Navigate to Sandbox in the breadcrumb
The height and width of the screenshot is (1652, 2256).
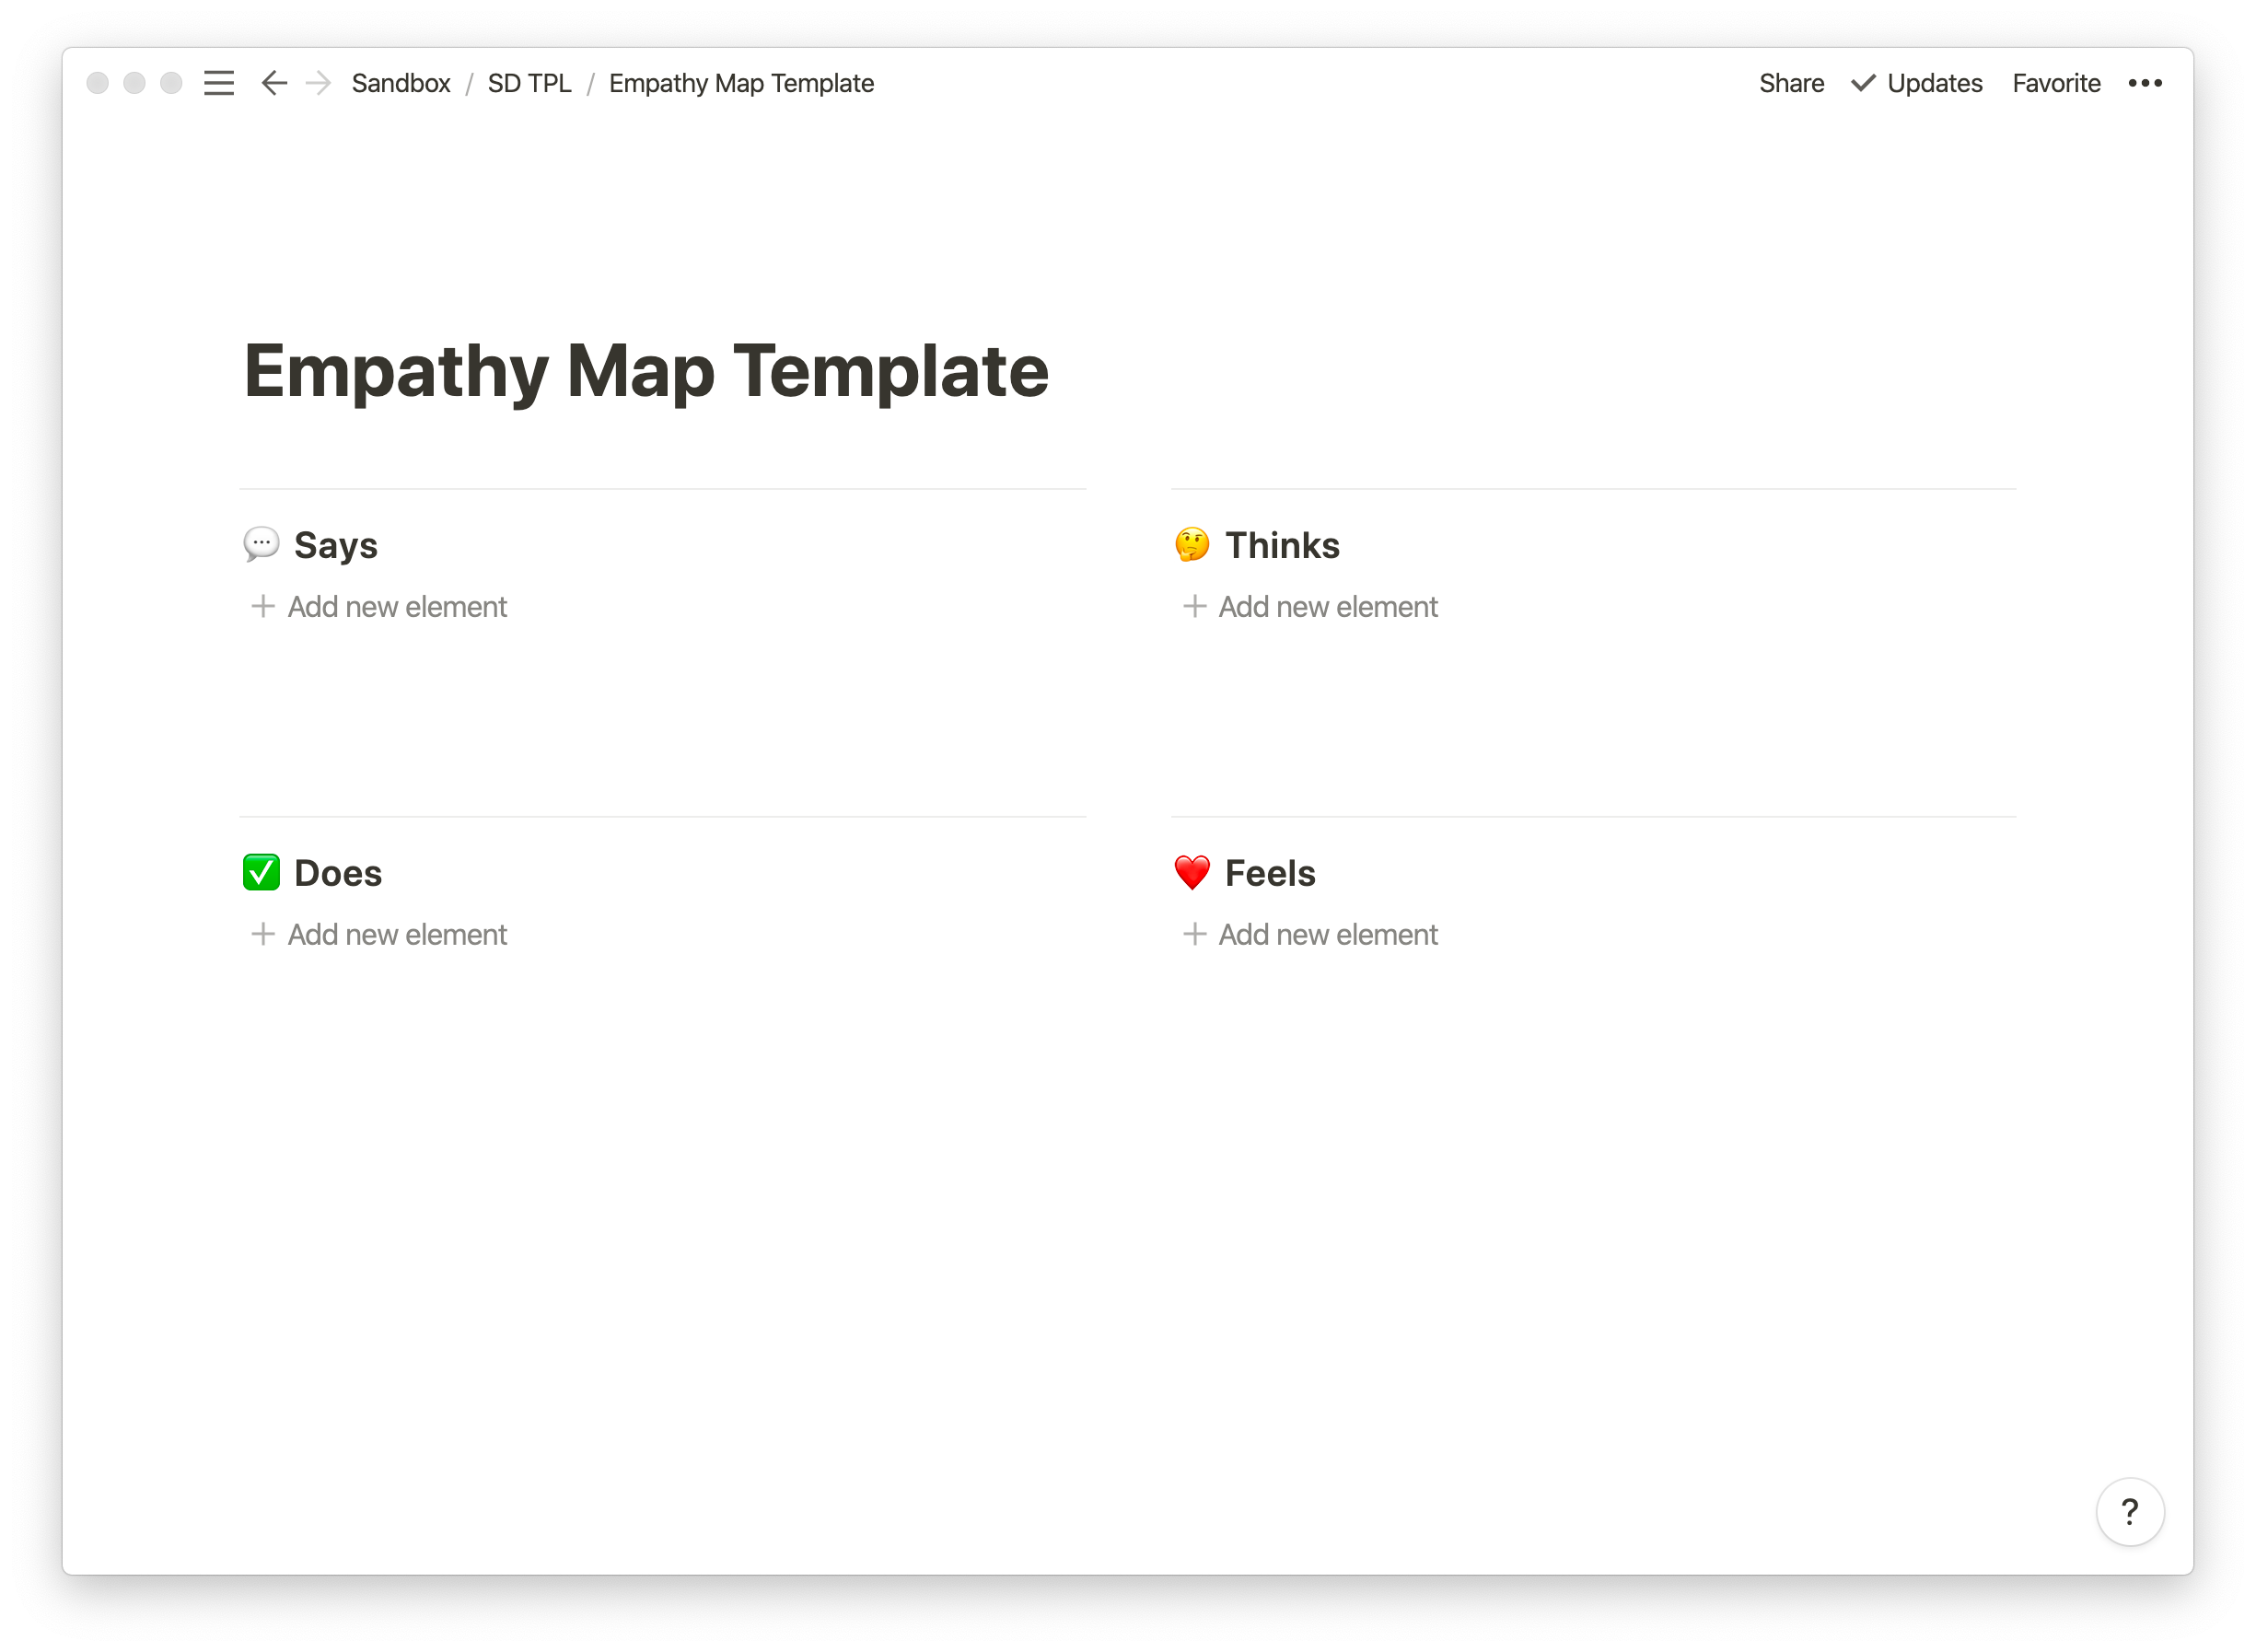tap(401, 83)
